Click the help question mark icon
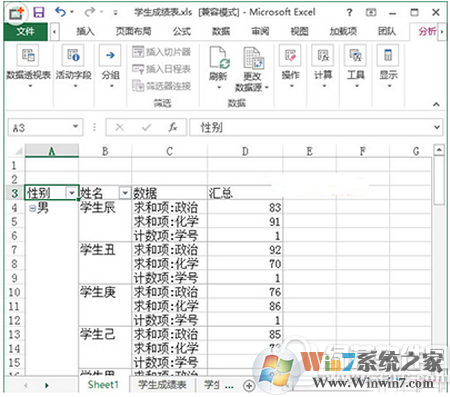The width and height of the screenshot is (450, 397). point(349,13)
